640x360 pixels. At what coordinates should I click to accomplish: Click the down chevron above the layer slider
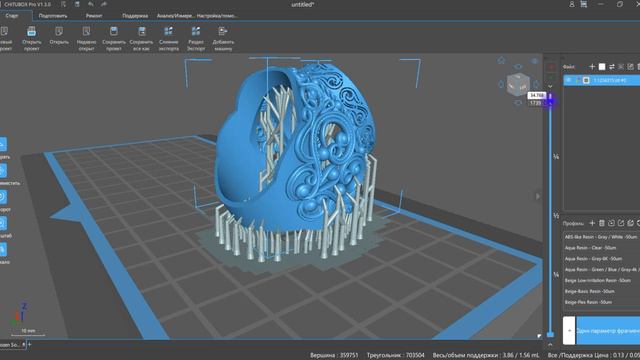pyautogui.click(x=550, y=86)
